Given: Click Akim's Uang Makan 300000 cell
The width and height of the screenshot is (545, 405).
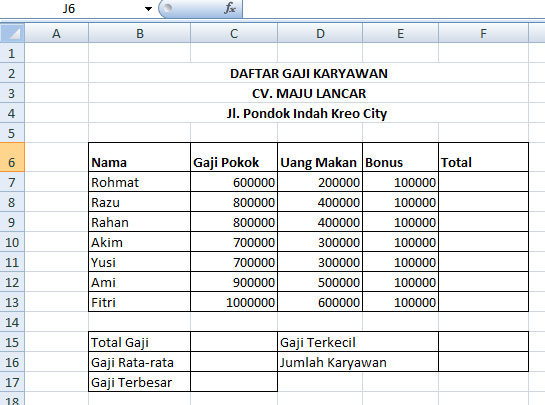Looking at the screenshot, I should (x=320, y=242).
